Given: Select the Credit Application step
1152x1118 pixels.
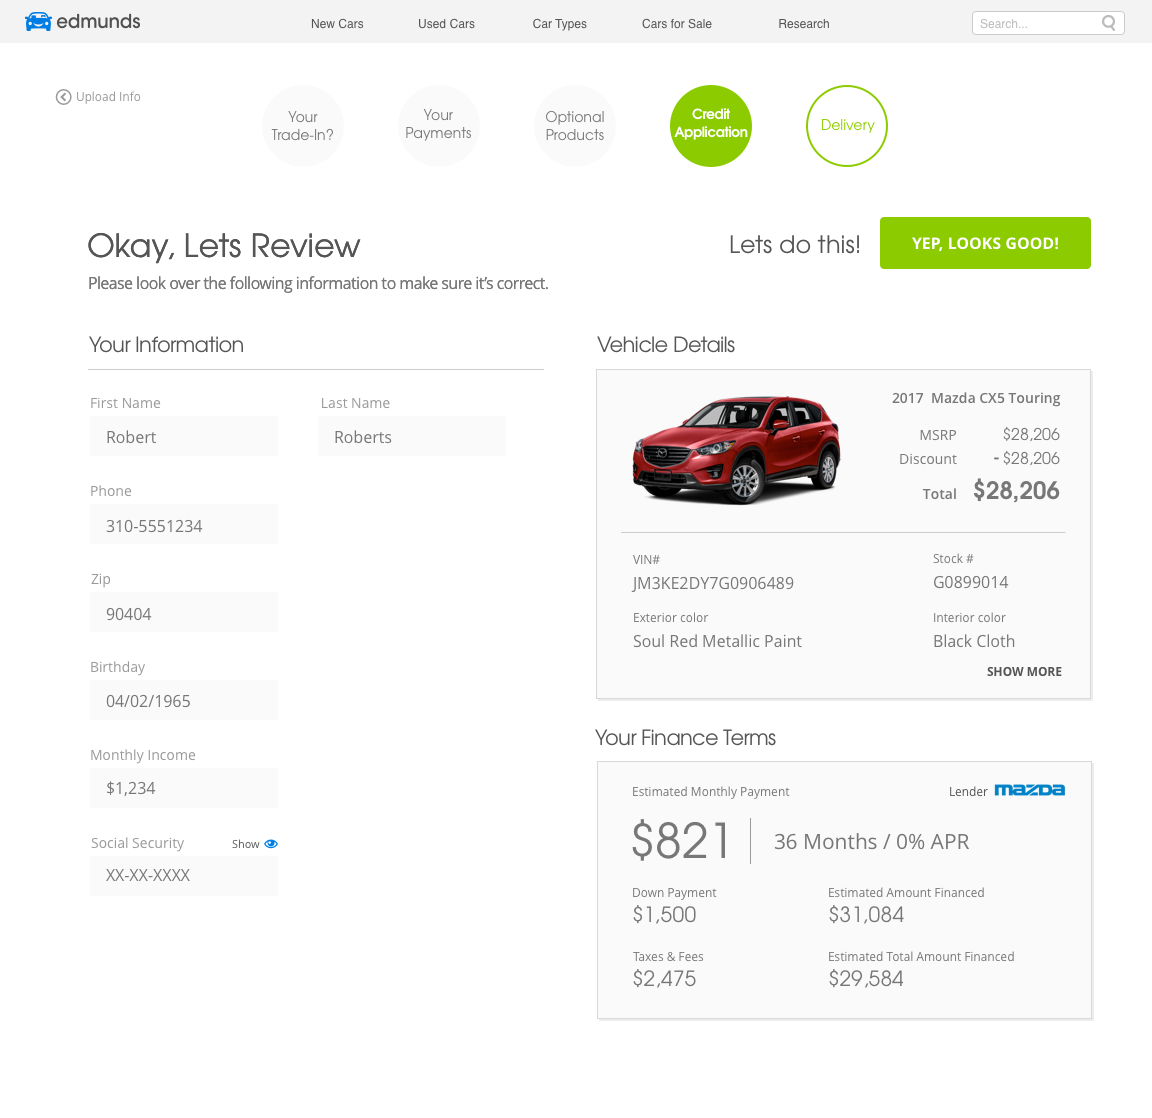Looking at the screenshot, I should click(x=711, y=126).
